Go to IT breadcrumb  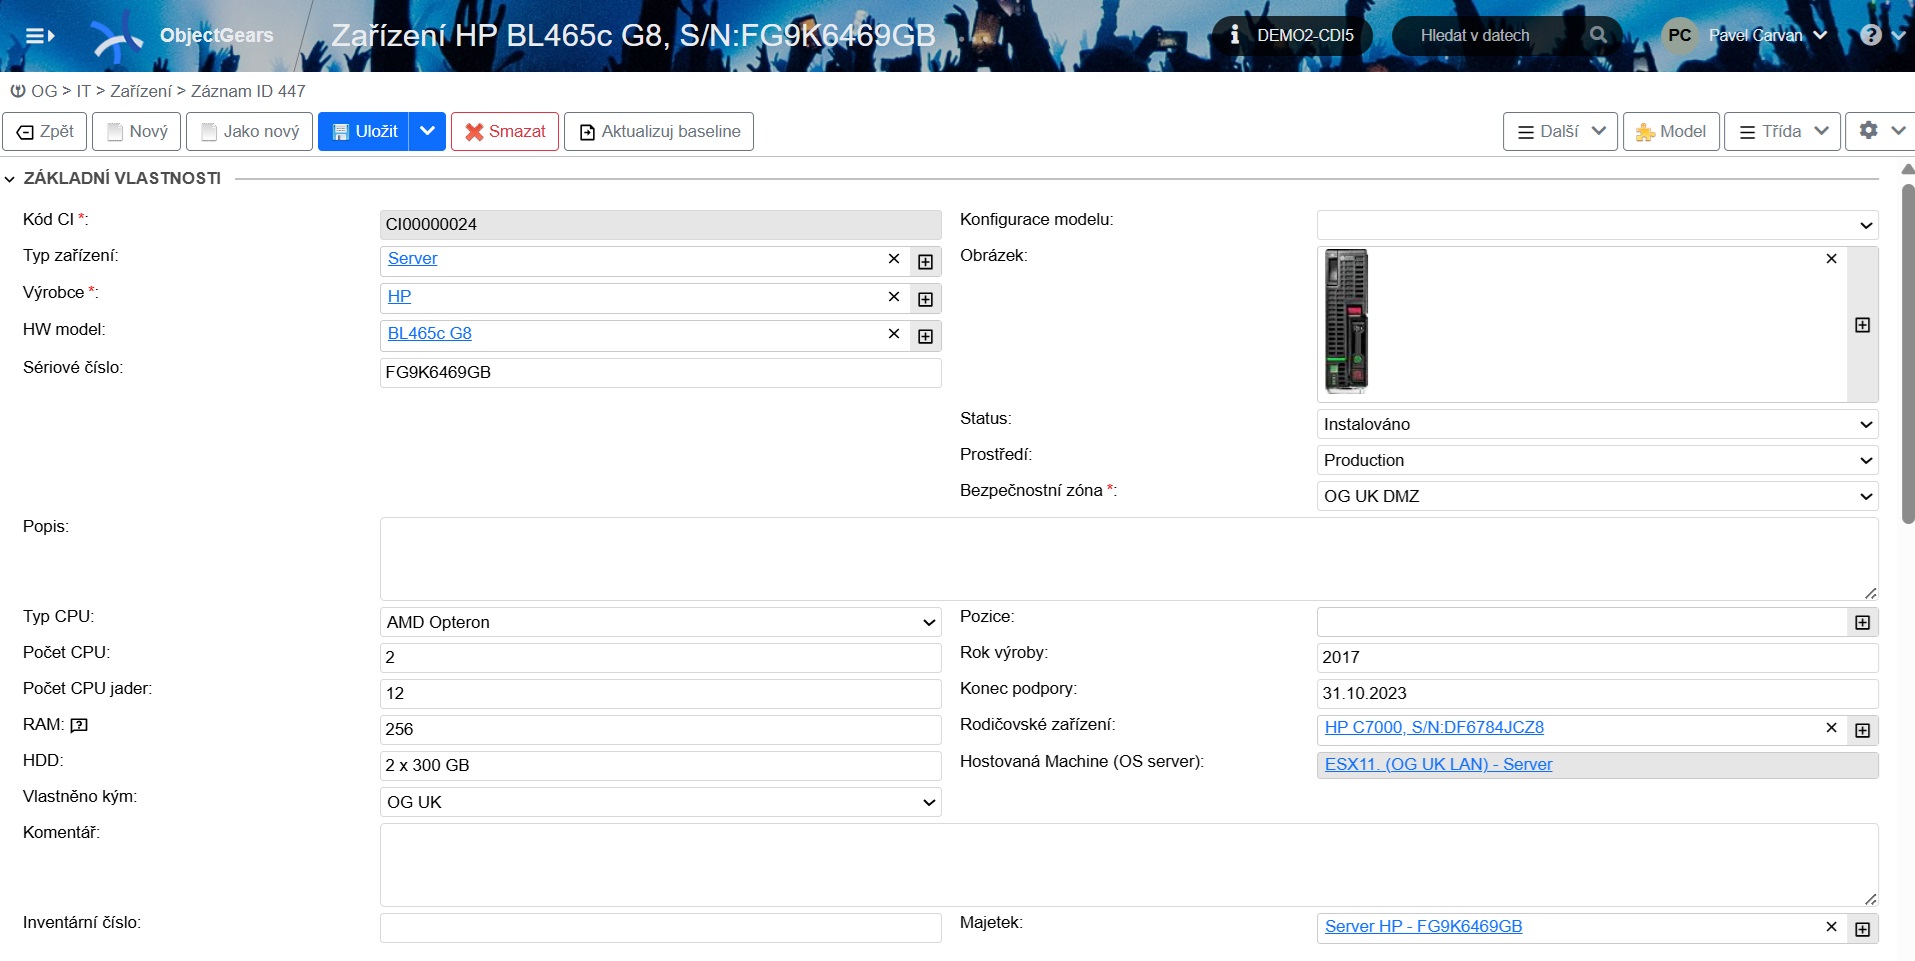(84, 91)
